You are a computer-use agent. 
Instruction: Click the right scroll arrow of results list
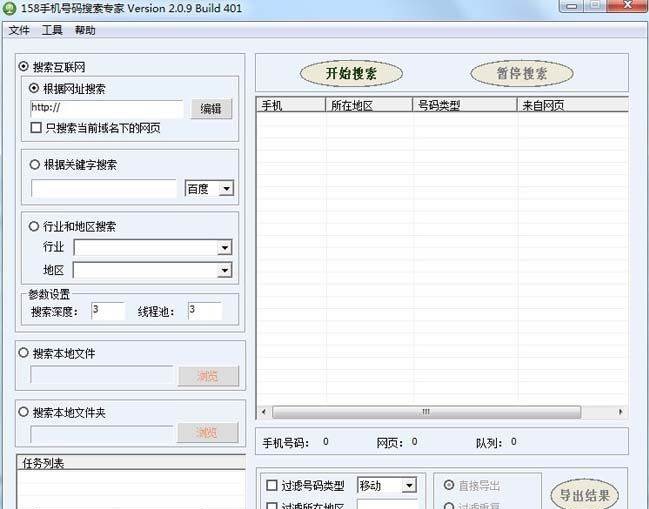pos(620,412)
